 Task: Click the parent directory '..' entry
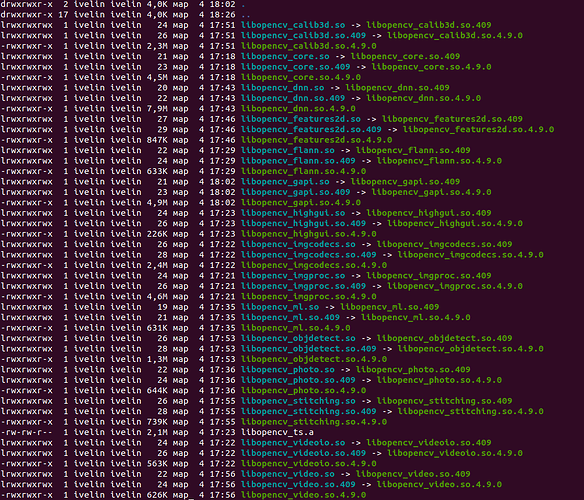click(246, 15)
